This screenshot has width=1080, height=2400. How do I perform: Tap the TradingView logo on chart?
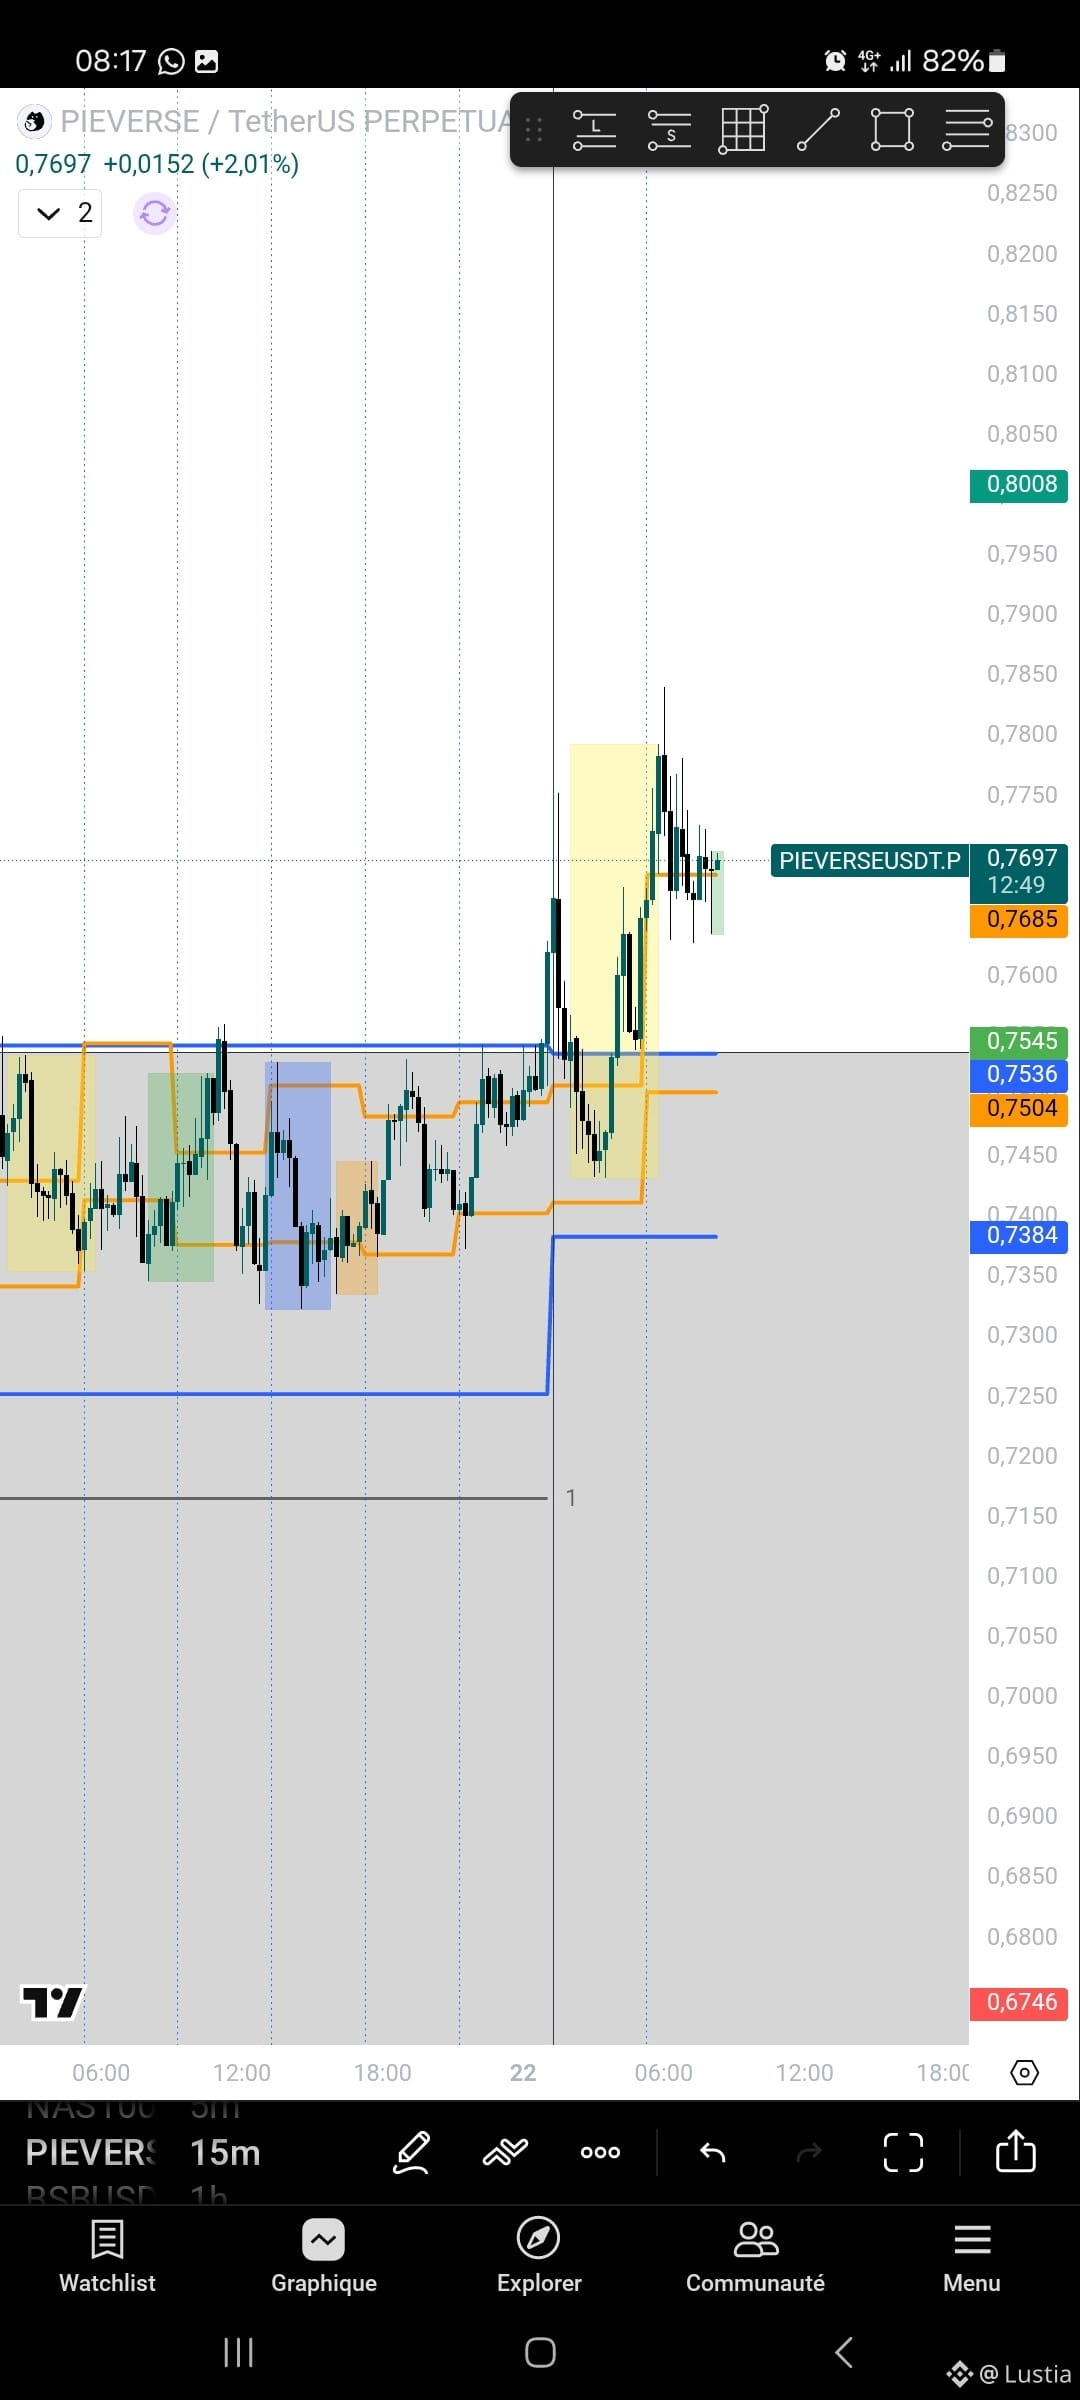53,2003
